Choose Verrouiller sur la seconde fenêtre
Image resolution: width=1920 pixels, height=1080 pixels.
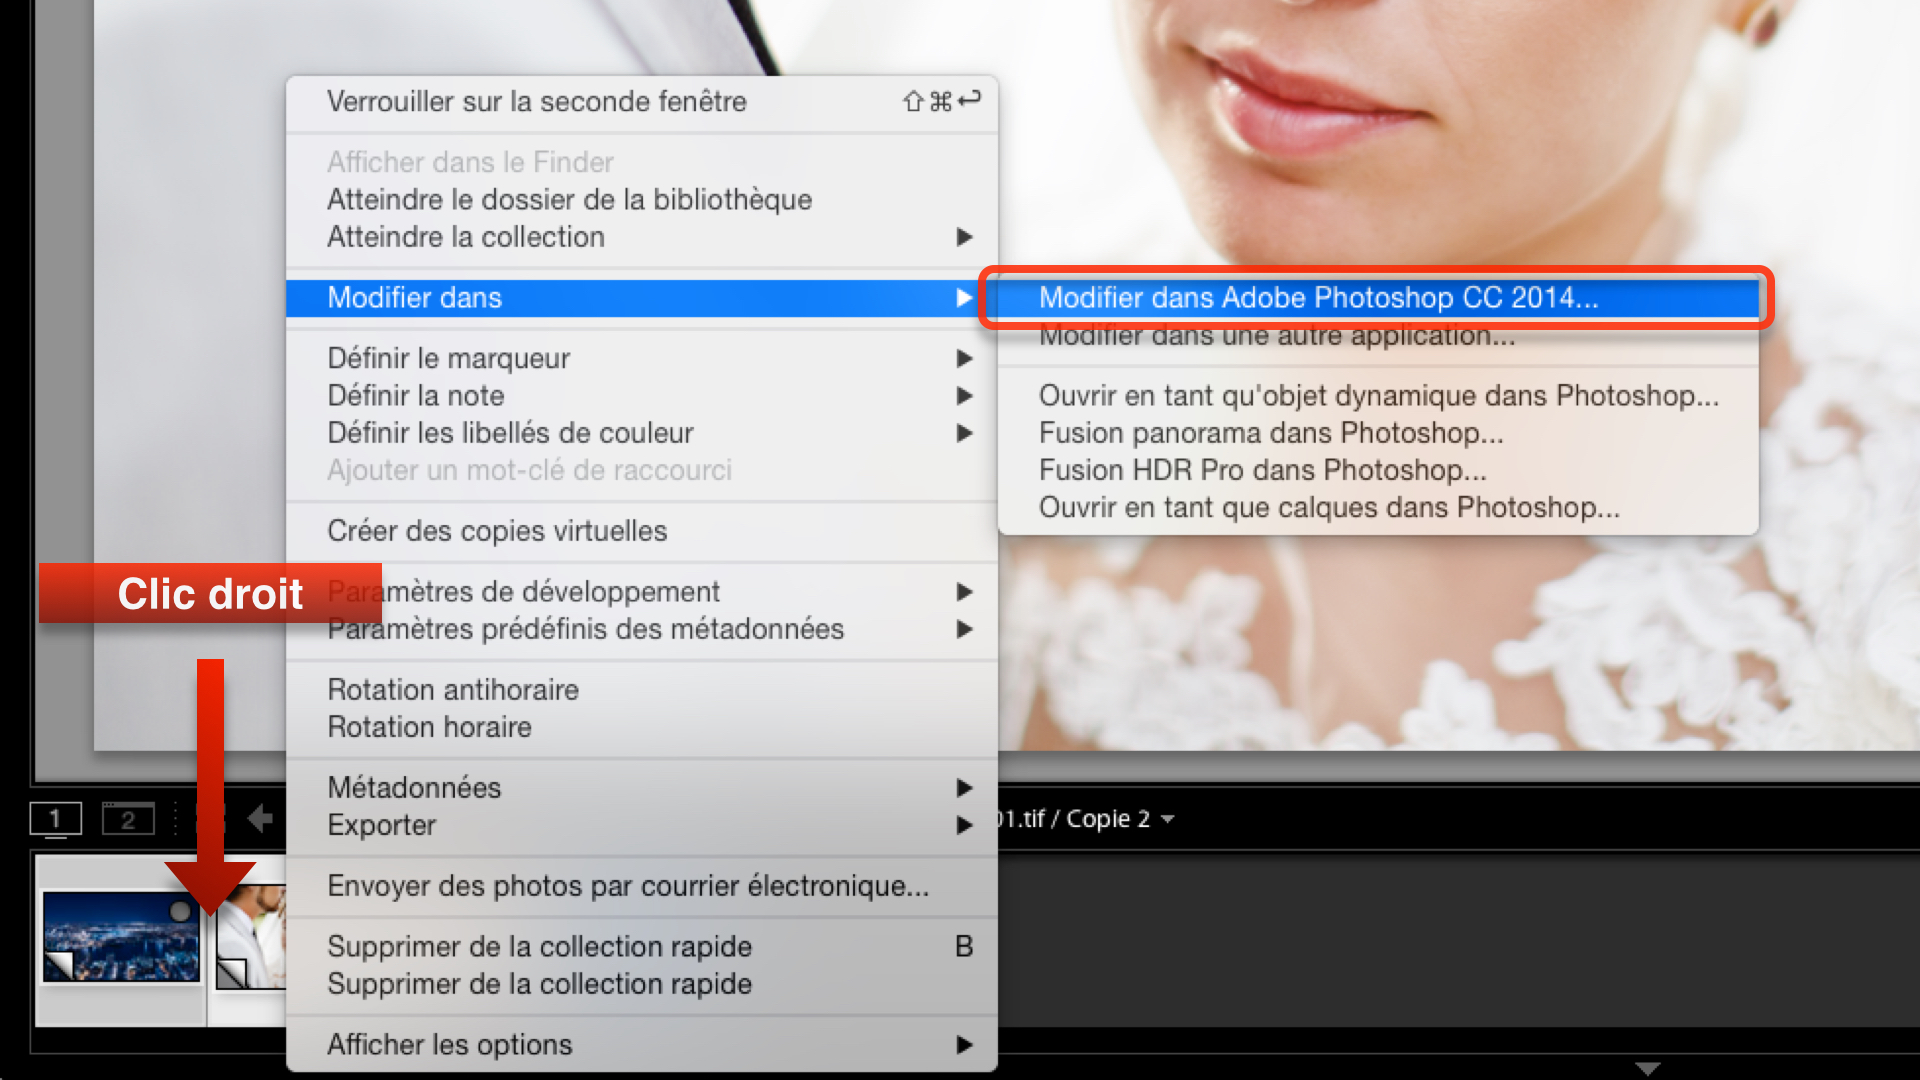pyautogui.click(x=537, y=102)
